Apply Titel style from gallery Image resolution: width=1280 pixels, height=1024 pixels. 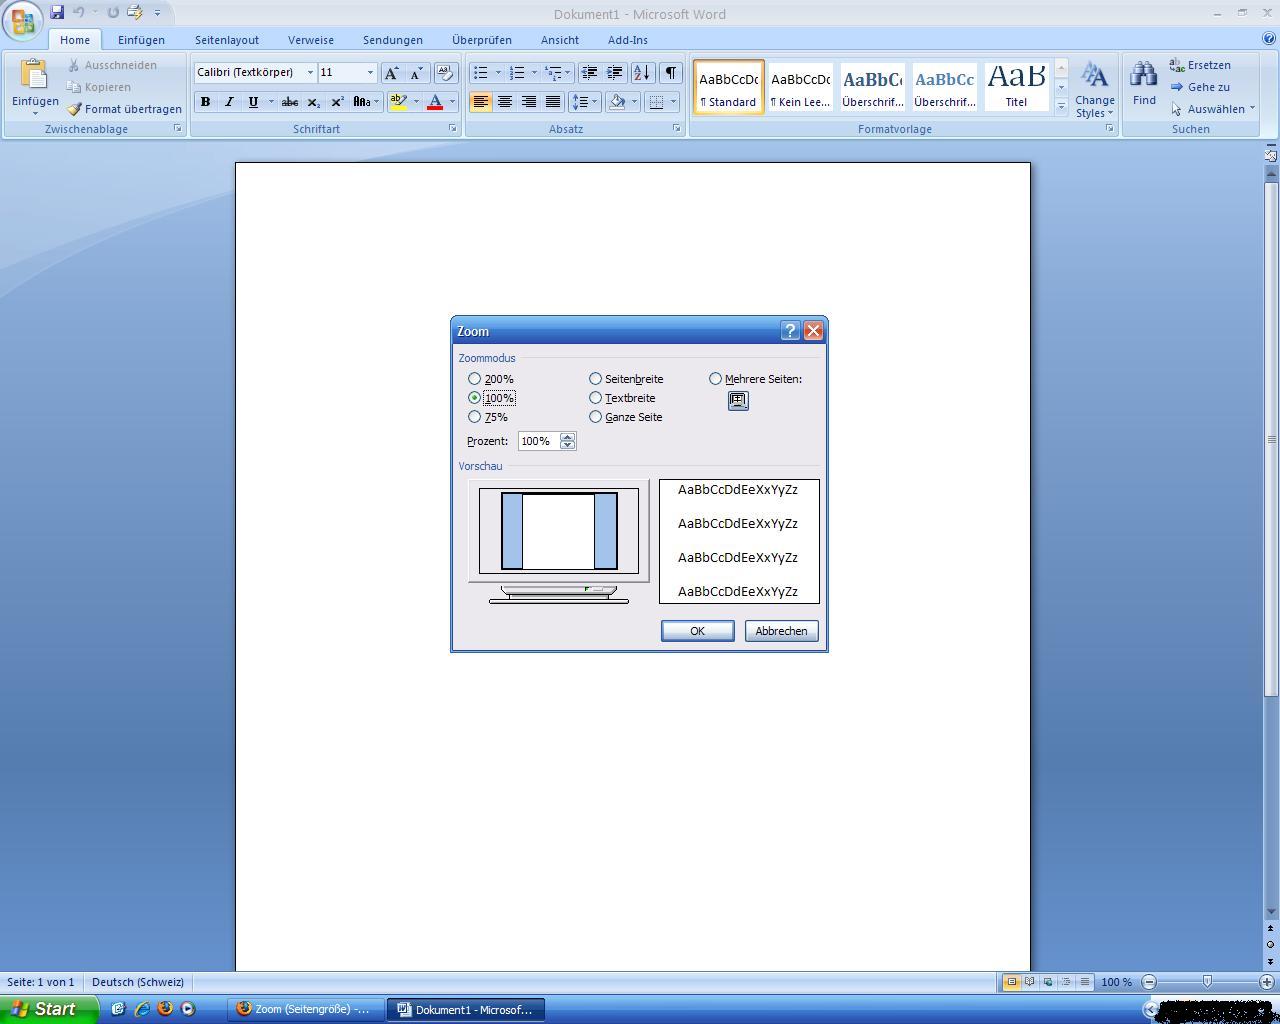[1016, 86]
